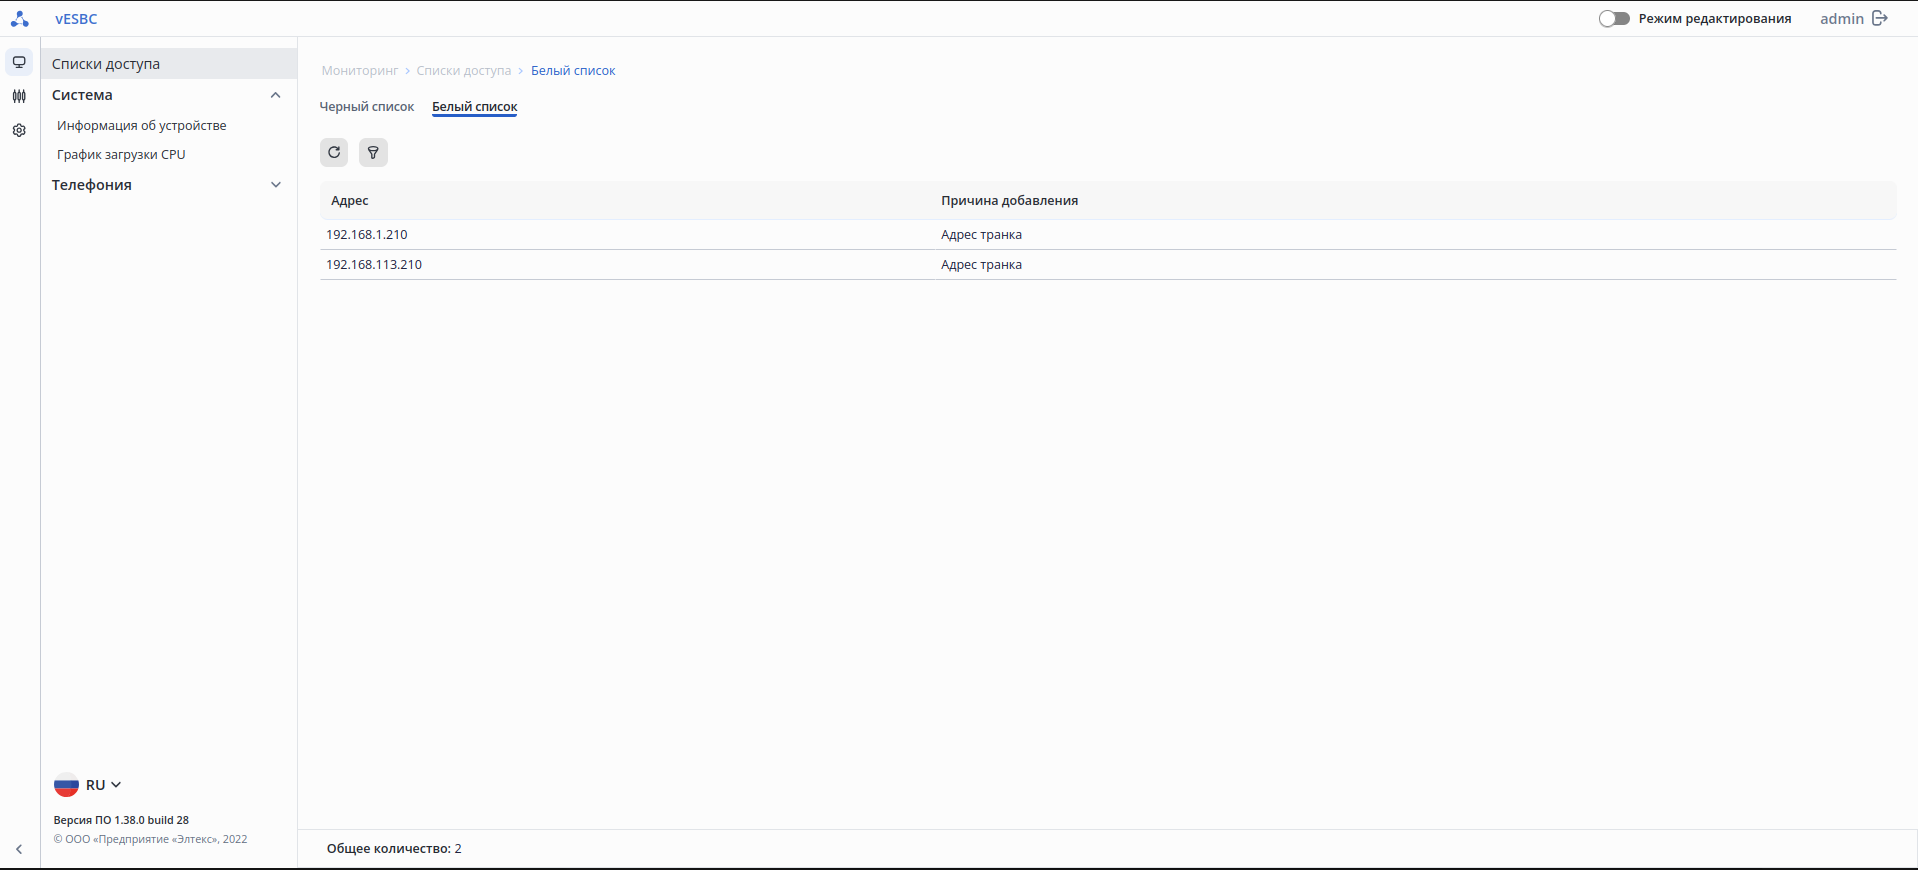This screenshot has width=1918, height=870.
Task: Click the Russian flag icon
Action: [66, 785]
